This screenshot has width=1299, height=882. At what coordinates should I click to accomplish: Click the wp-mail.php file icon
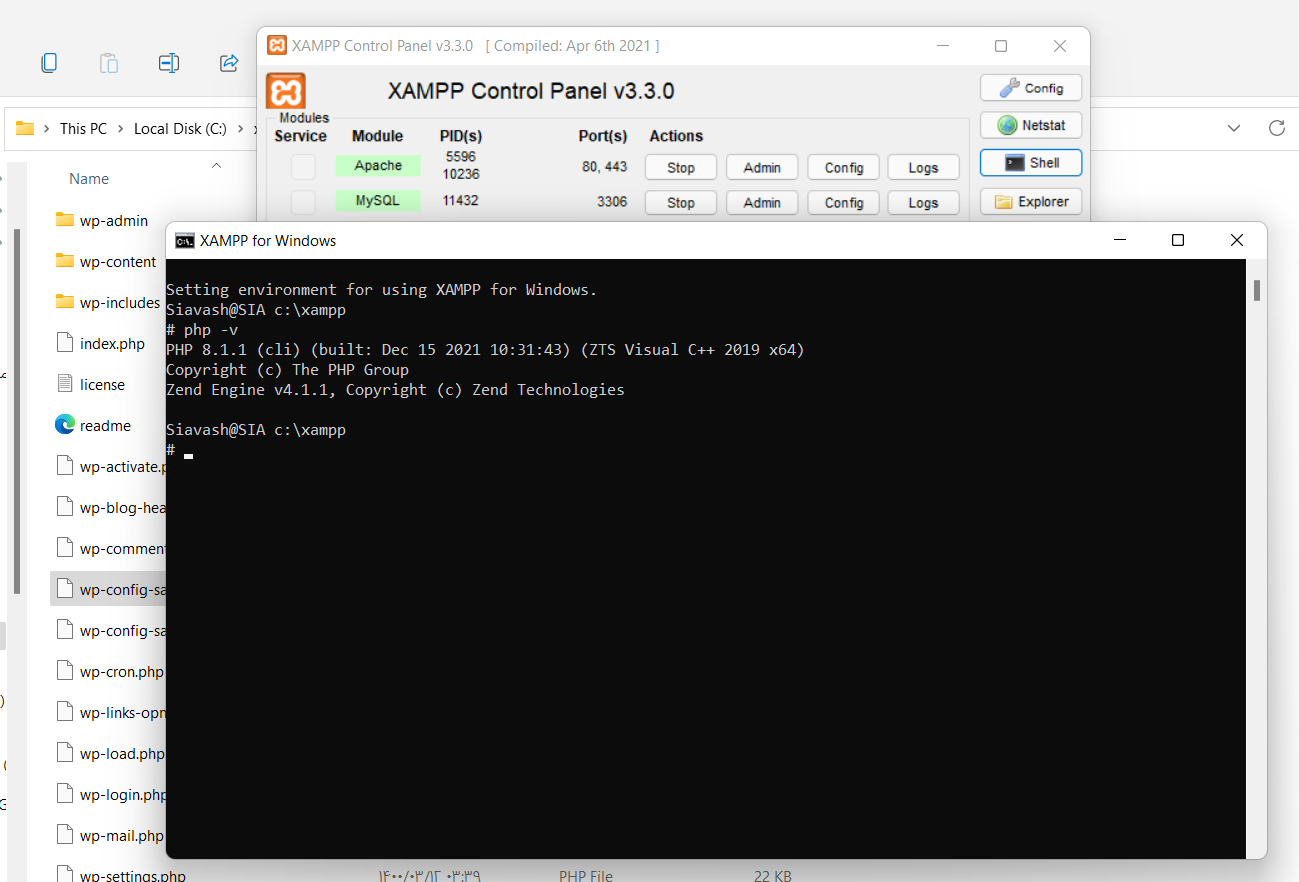pyautogui.click(x=65, y=835)
